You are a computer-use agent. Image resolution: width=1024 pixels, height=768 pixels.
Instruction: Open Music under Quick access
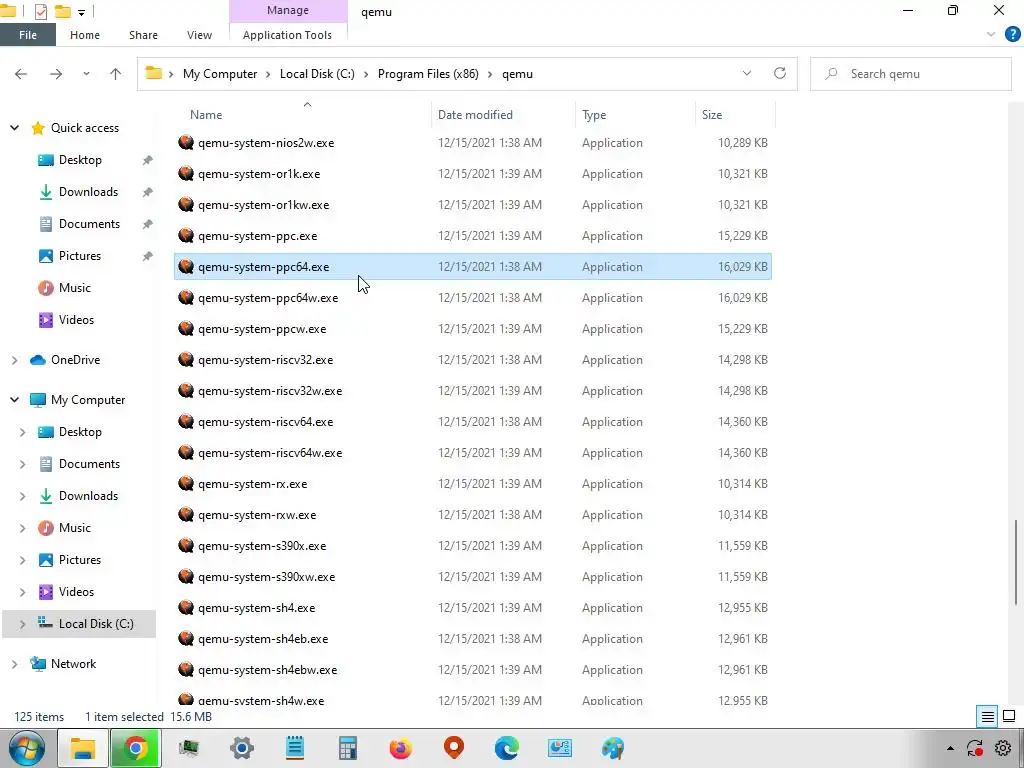tap(74, 288)
